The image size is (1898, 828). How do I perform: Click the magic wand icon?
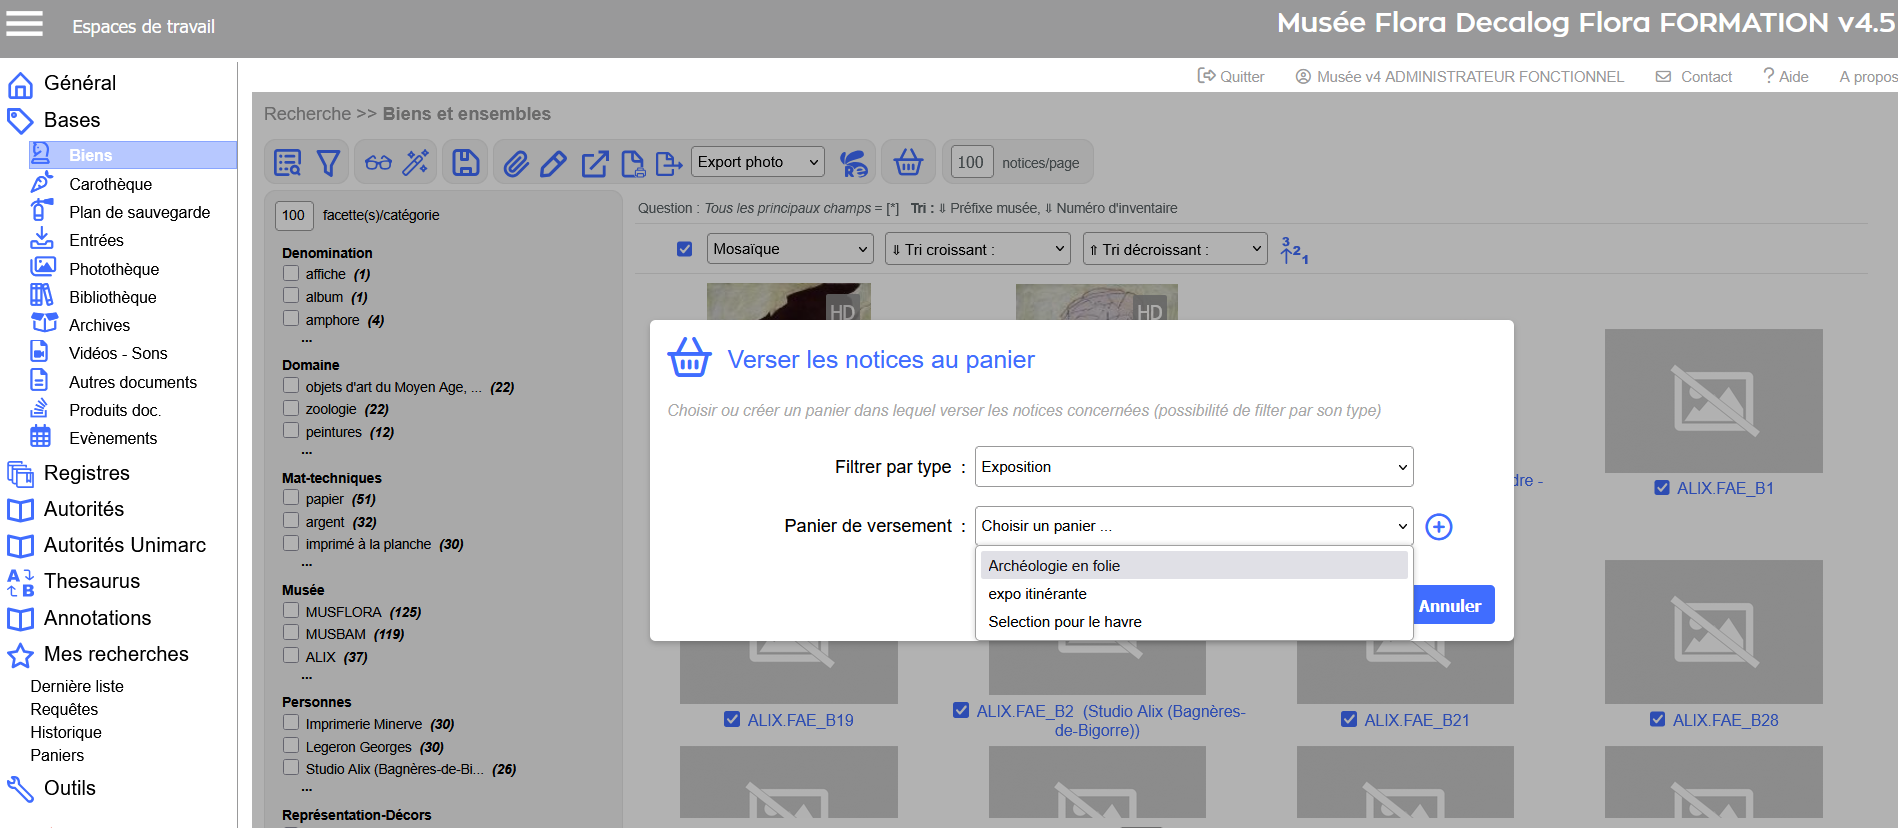[415, 163]
